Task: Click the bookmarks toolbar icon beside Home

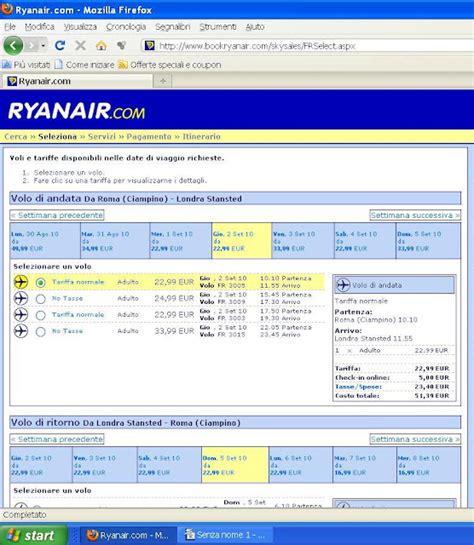Action: click(121, 46)
